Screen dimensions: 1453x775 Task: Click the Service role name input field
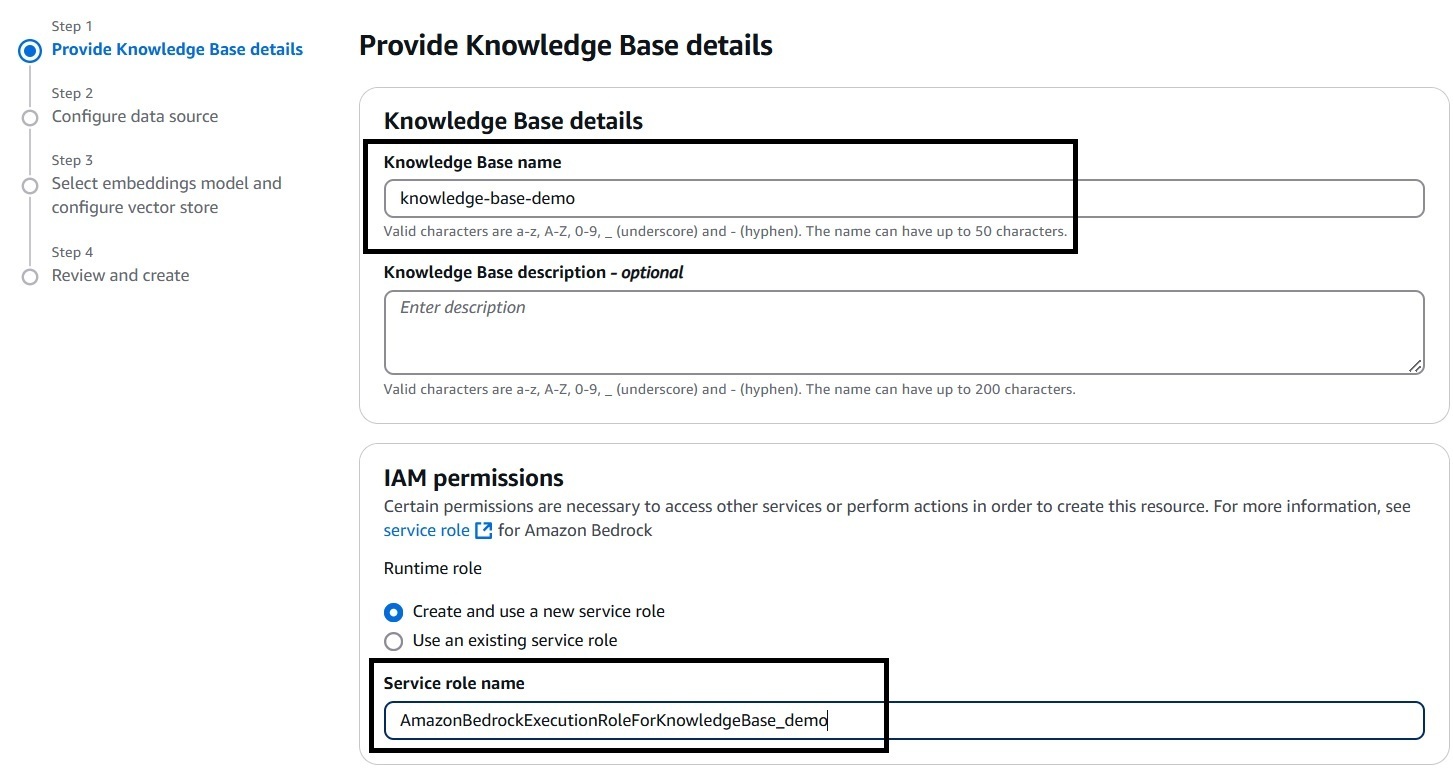coord(904,720)
